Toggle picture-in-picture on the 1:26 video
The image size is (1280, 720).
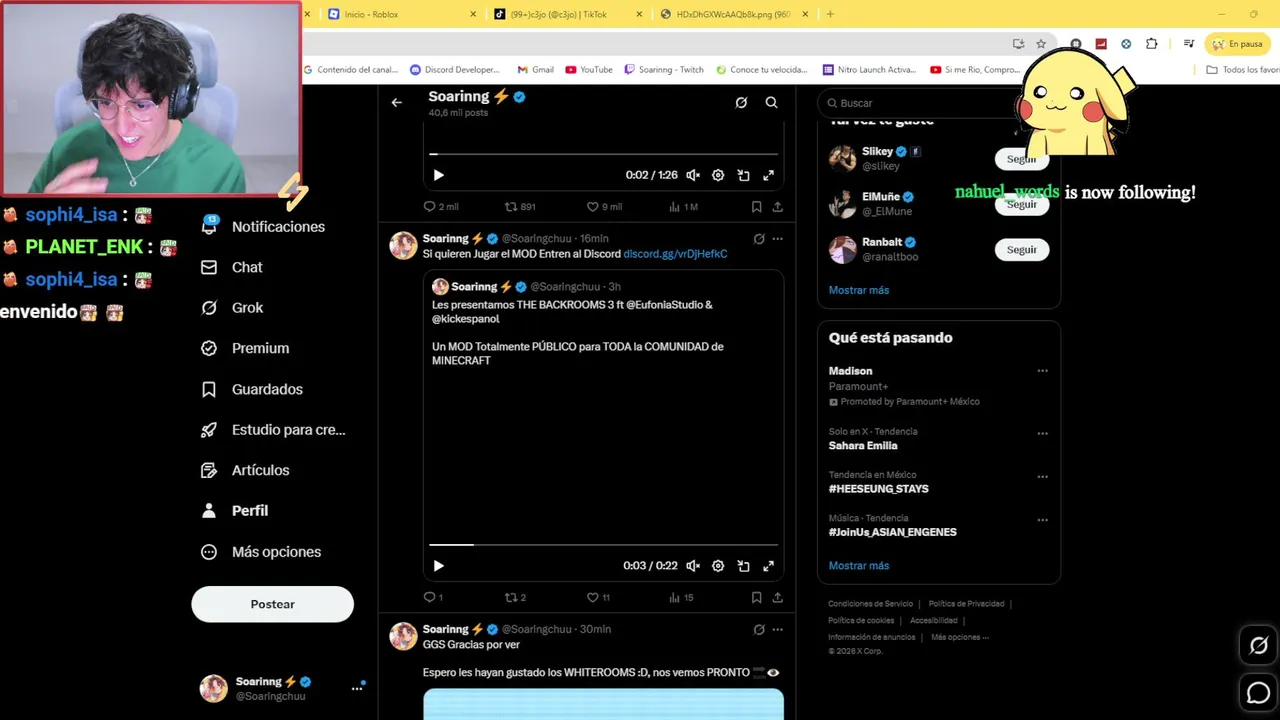click(743, 175)
